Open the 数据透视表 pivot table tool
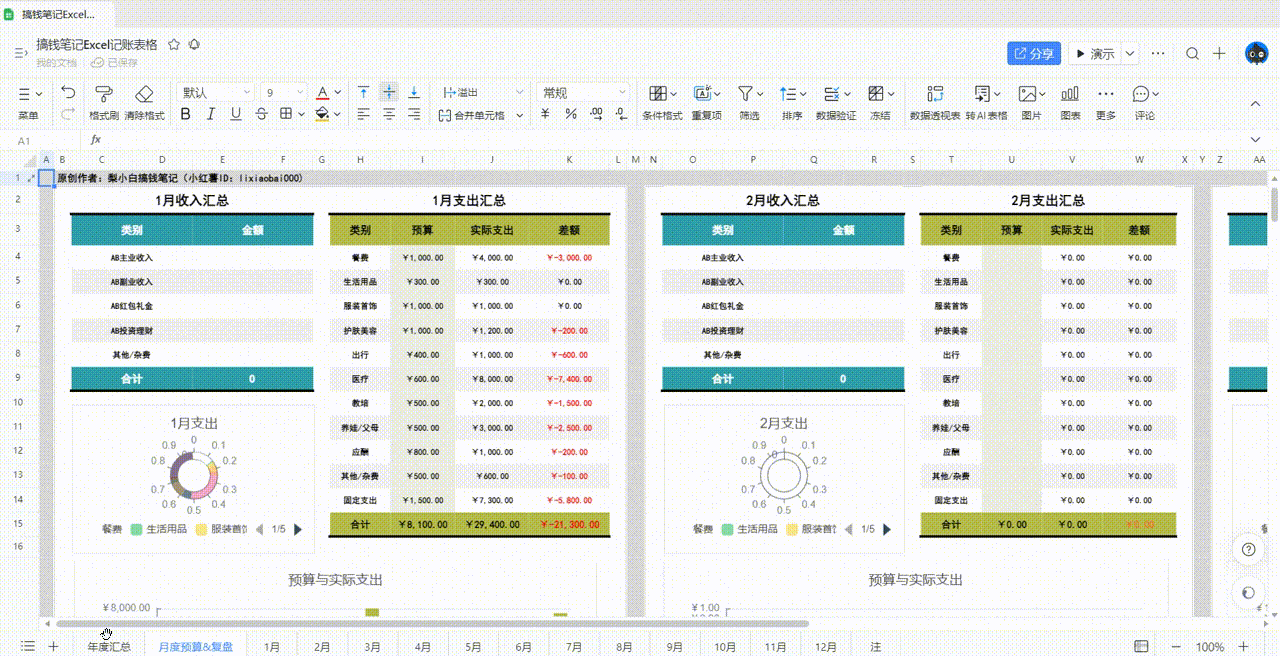 pos(935,93)
